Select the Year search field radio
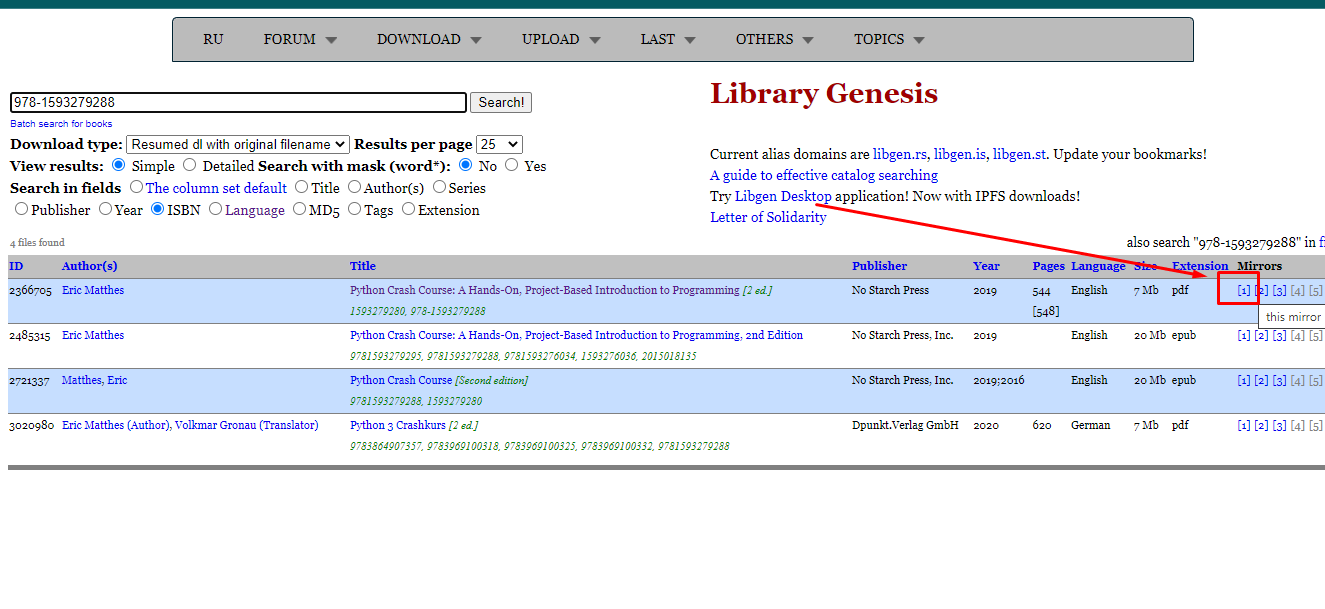 (105, 209)
